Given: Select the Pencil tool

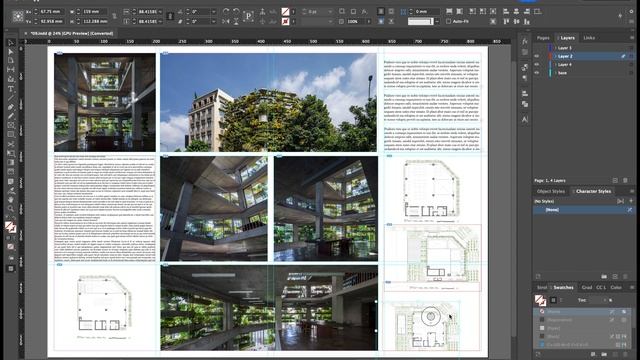Looking at the screenshot, I should (x=11, y=116).
